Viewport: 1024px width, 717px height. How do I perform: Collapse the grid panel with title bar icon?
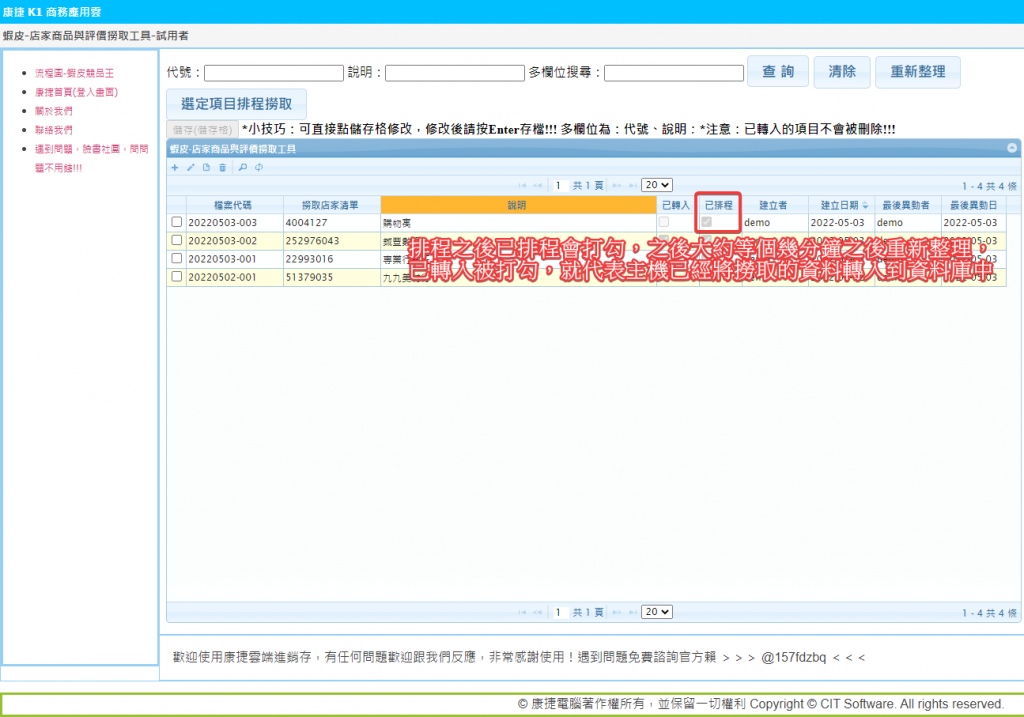[x=1012, y=148]
